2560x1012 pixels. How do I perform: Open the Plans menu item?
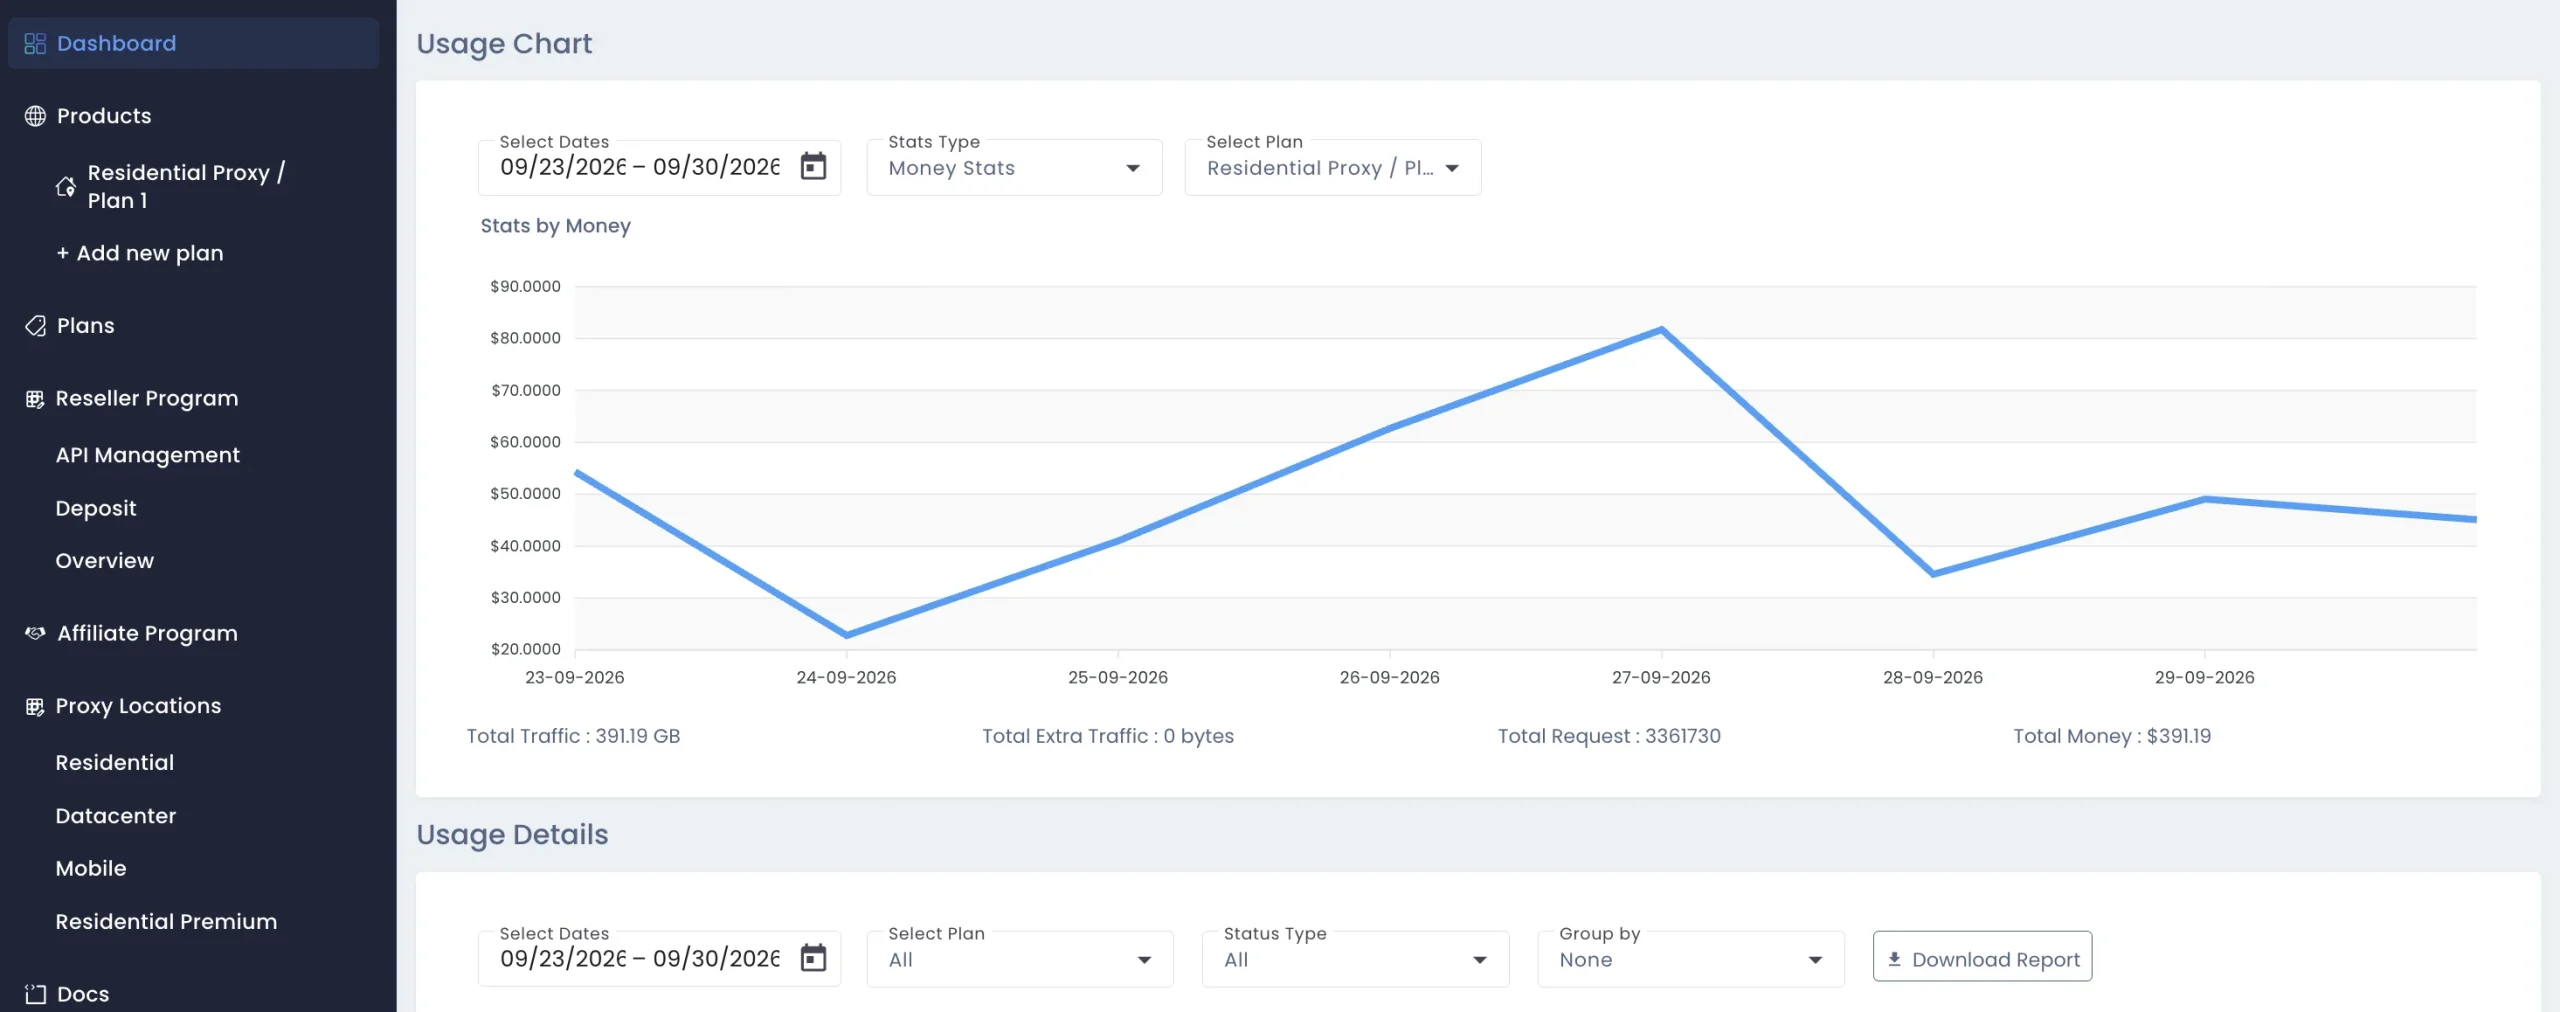pyautogui.click(x=86, y=326)
